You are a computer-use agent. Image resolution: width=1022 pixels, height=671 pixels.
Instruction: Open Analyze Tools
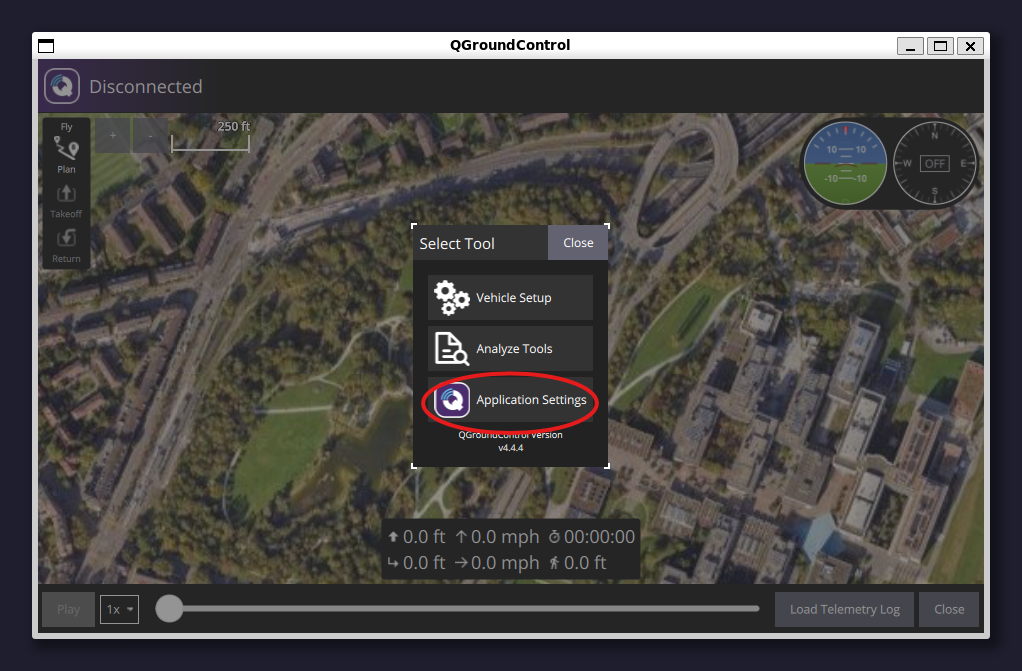[510, 349]
